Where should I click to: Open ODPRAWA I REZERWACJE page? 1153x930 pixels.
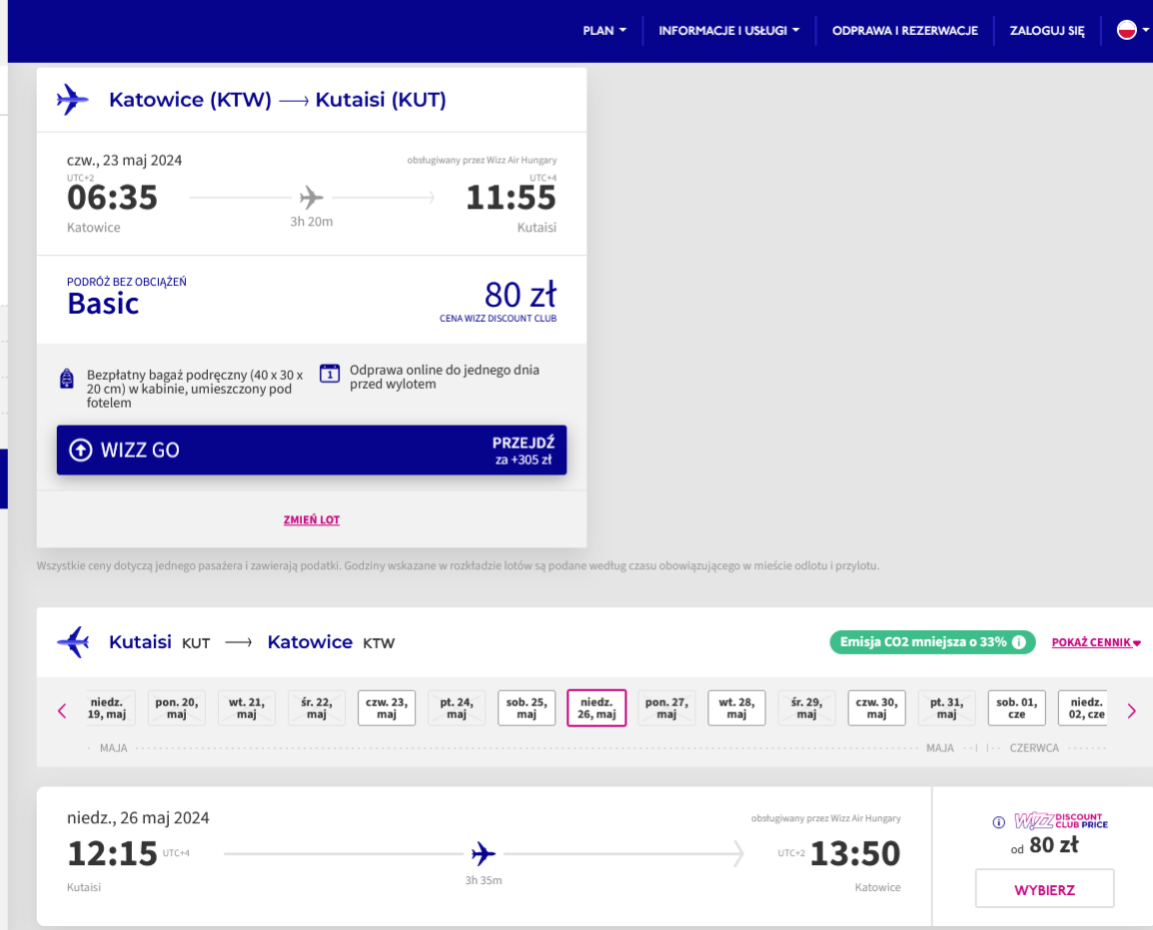[x=904, y=31]
